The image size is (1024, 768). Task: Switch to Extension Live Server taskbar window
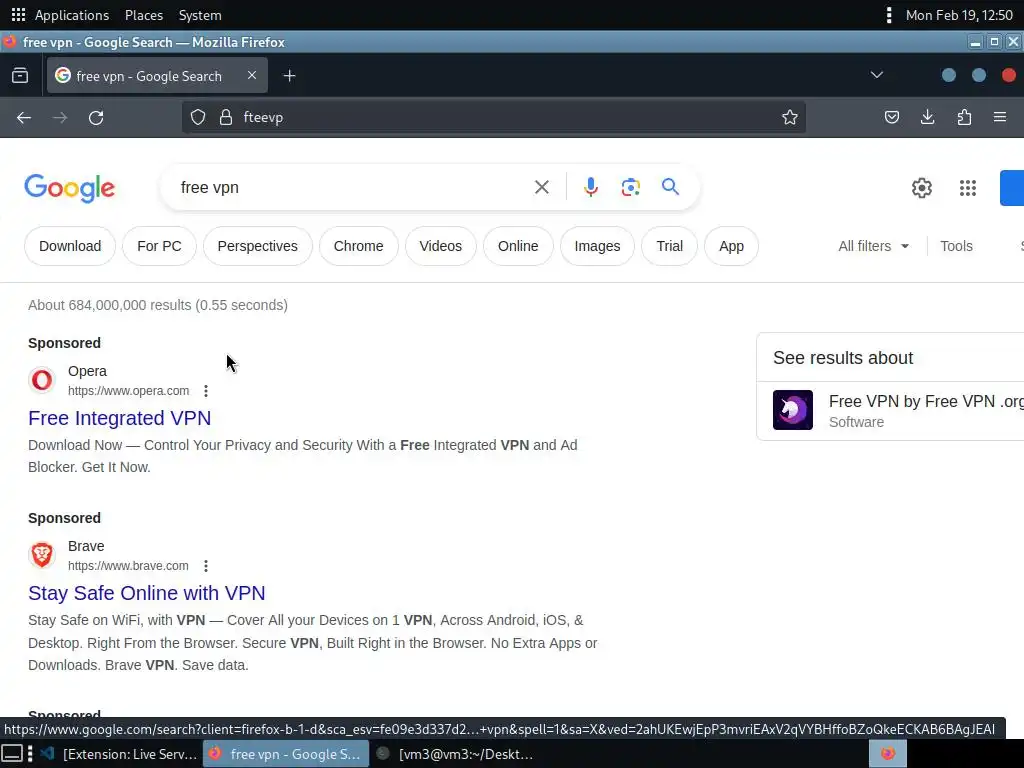coord(118,754)
